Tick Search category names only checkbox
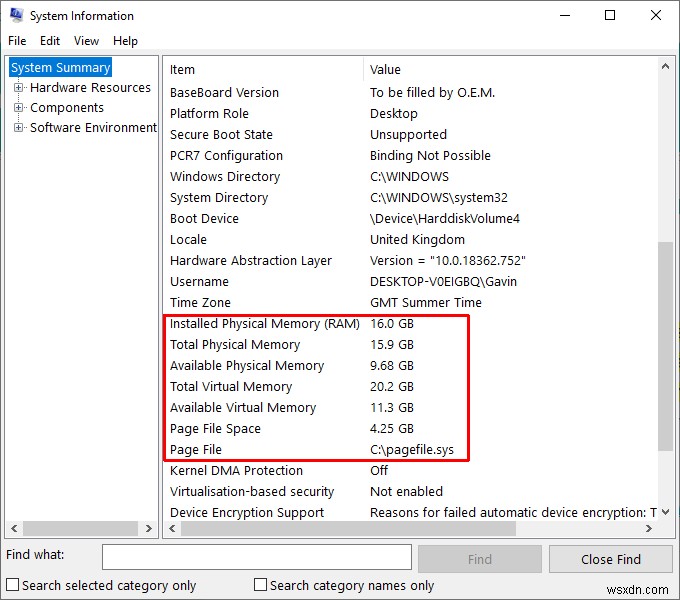This screenshot has height=600, width=680. (x=260, y=584)
